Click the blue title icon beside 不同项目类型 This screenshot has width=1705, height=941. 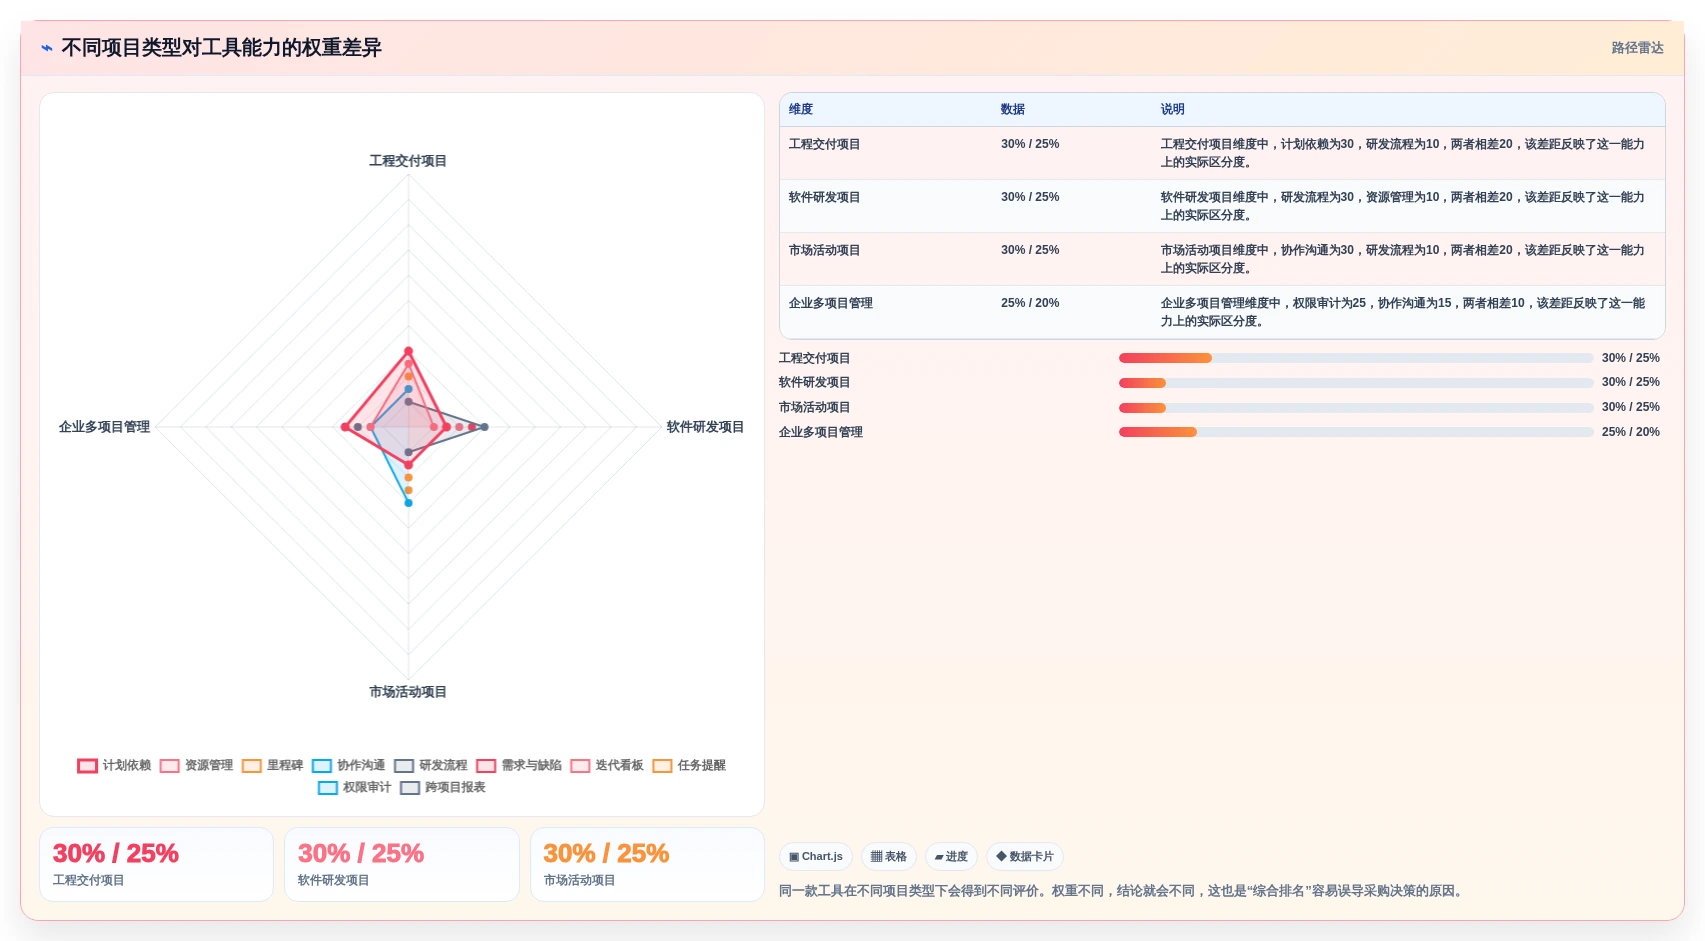tap(47, 48)
